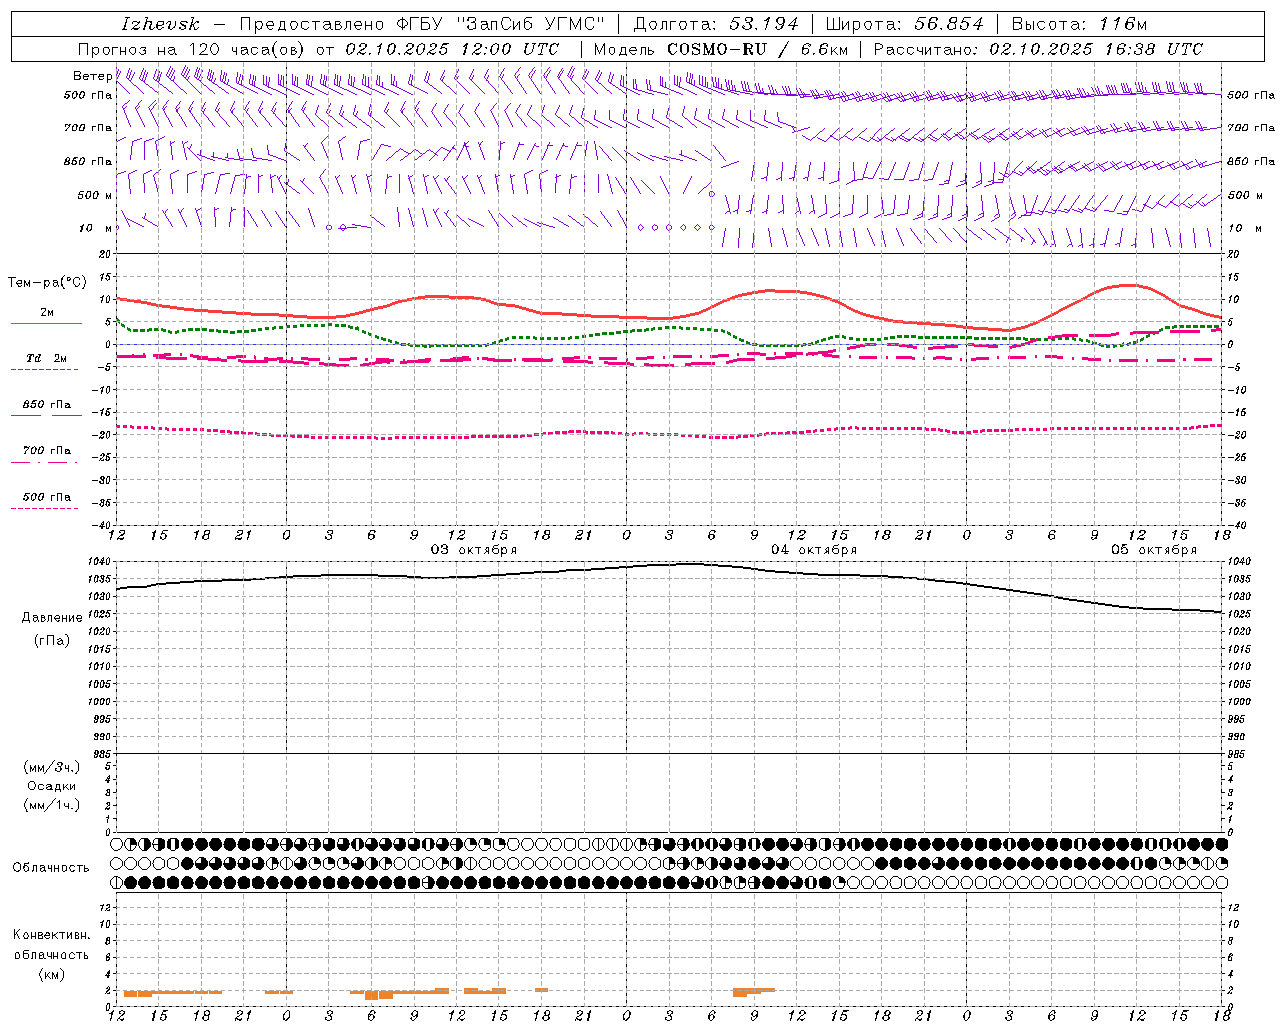Screen dimensions: 1280x1024
Task: Click the "(мм/1ч.)" precipitation unit label
Action: [52, 805]
